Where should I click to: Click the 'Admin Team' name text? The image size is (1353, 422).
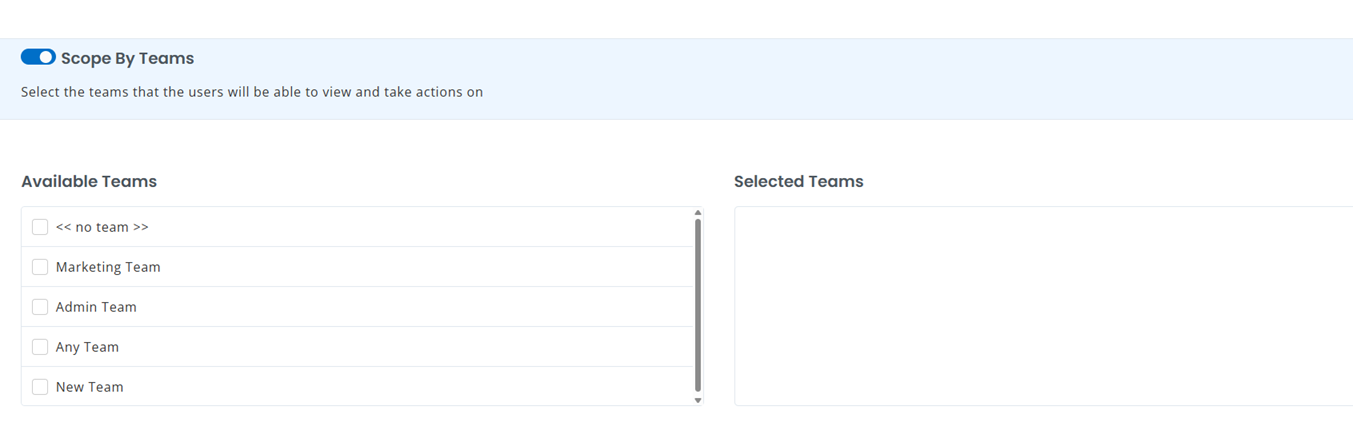96,307
